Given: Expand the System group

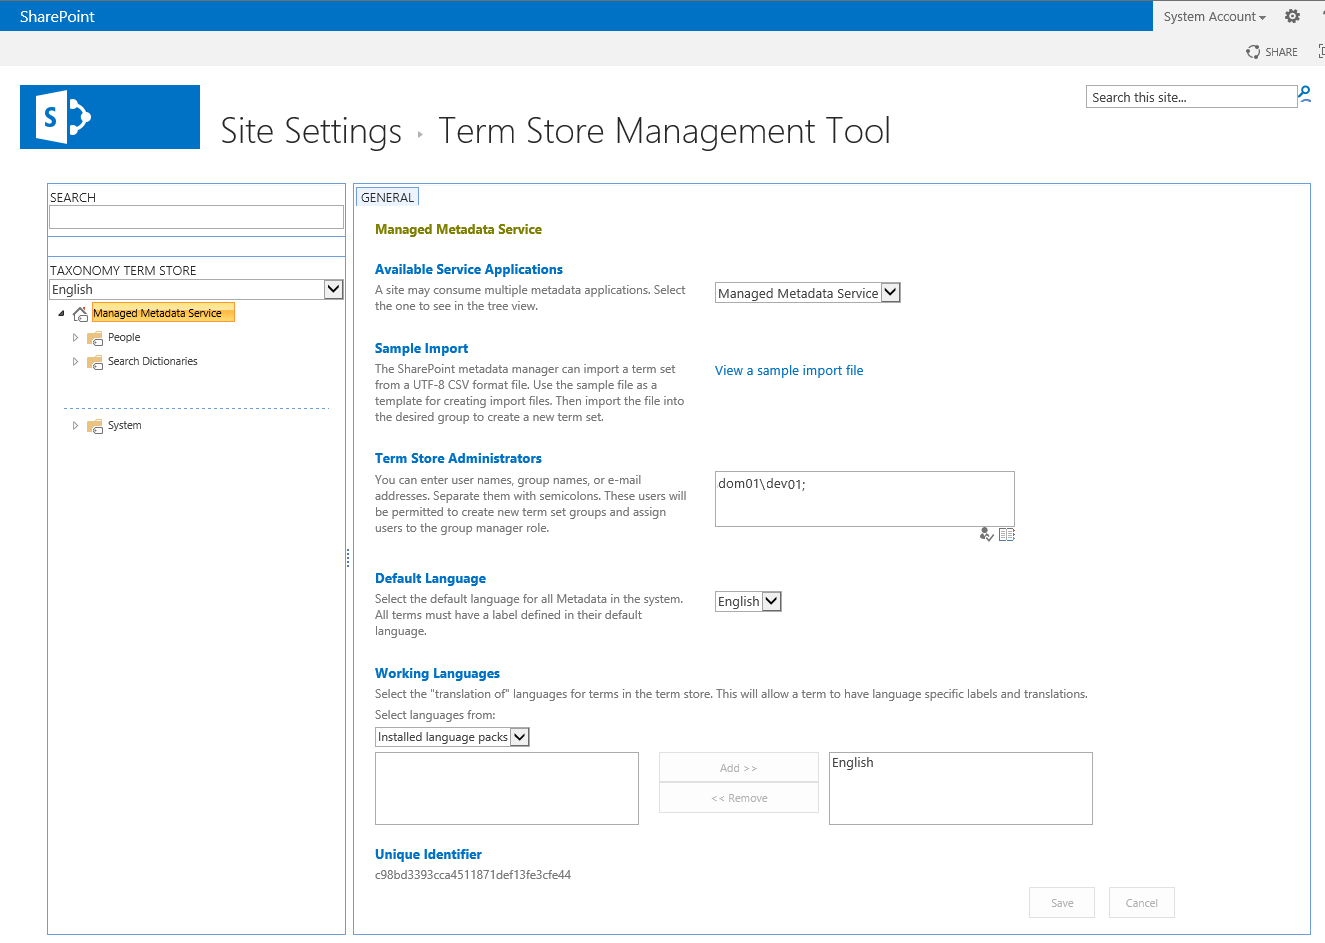Looking at the screenshot, I should (75, 426).
